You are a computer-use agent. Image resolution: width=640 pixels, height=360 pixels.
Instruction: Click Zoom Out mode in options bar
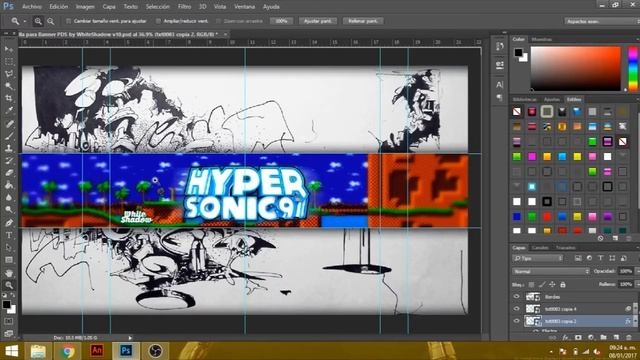tap(51, 21)
